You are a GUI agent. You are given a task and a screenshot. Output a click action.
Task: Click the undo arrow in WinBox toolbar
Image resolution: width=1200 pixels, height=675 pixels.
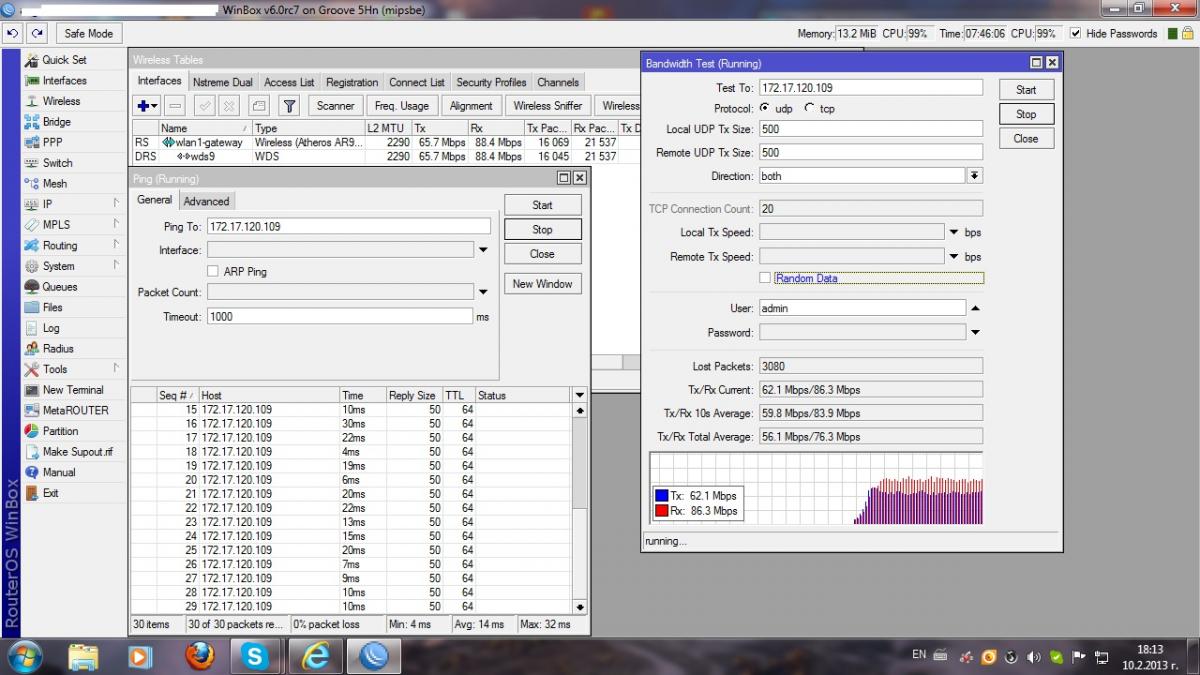tap(12, 33)
